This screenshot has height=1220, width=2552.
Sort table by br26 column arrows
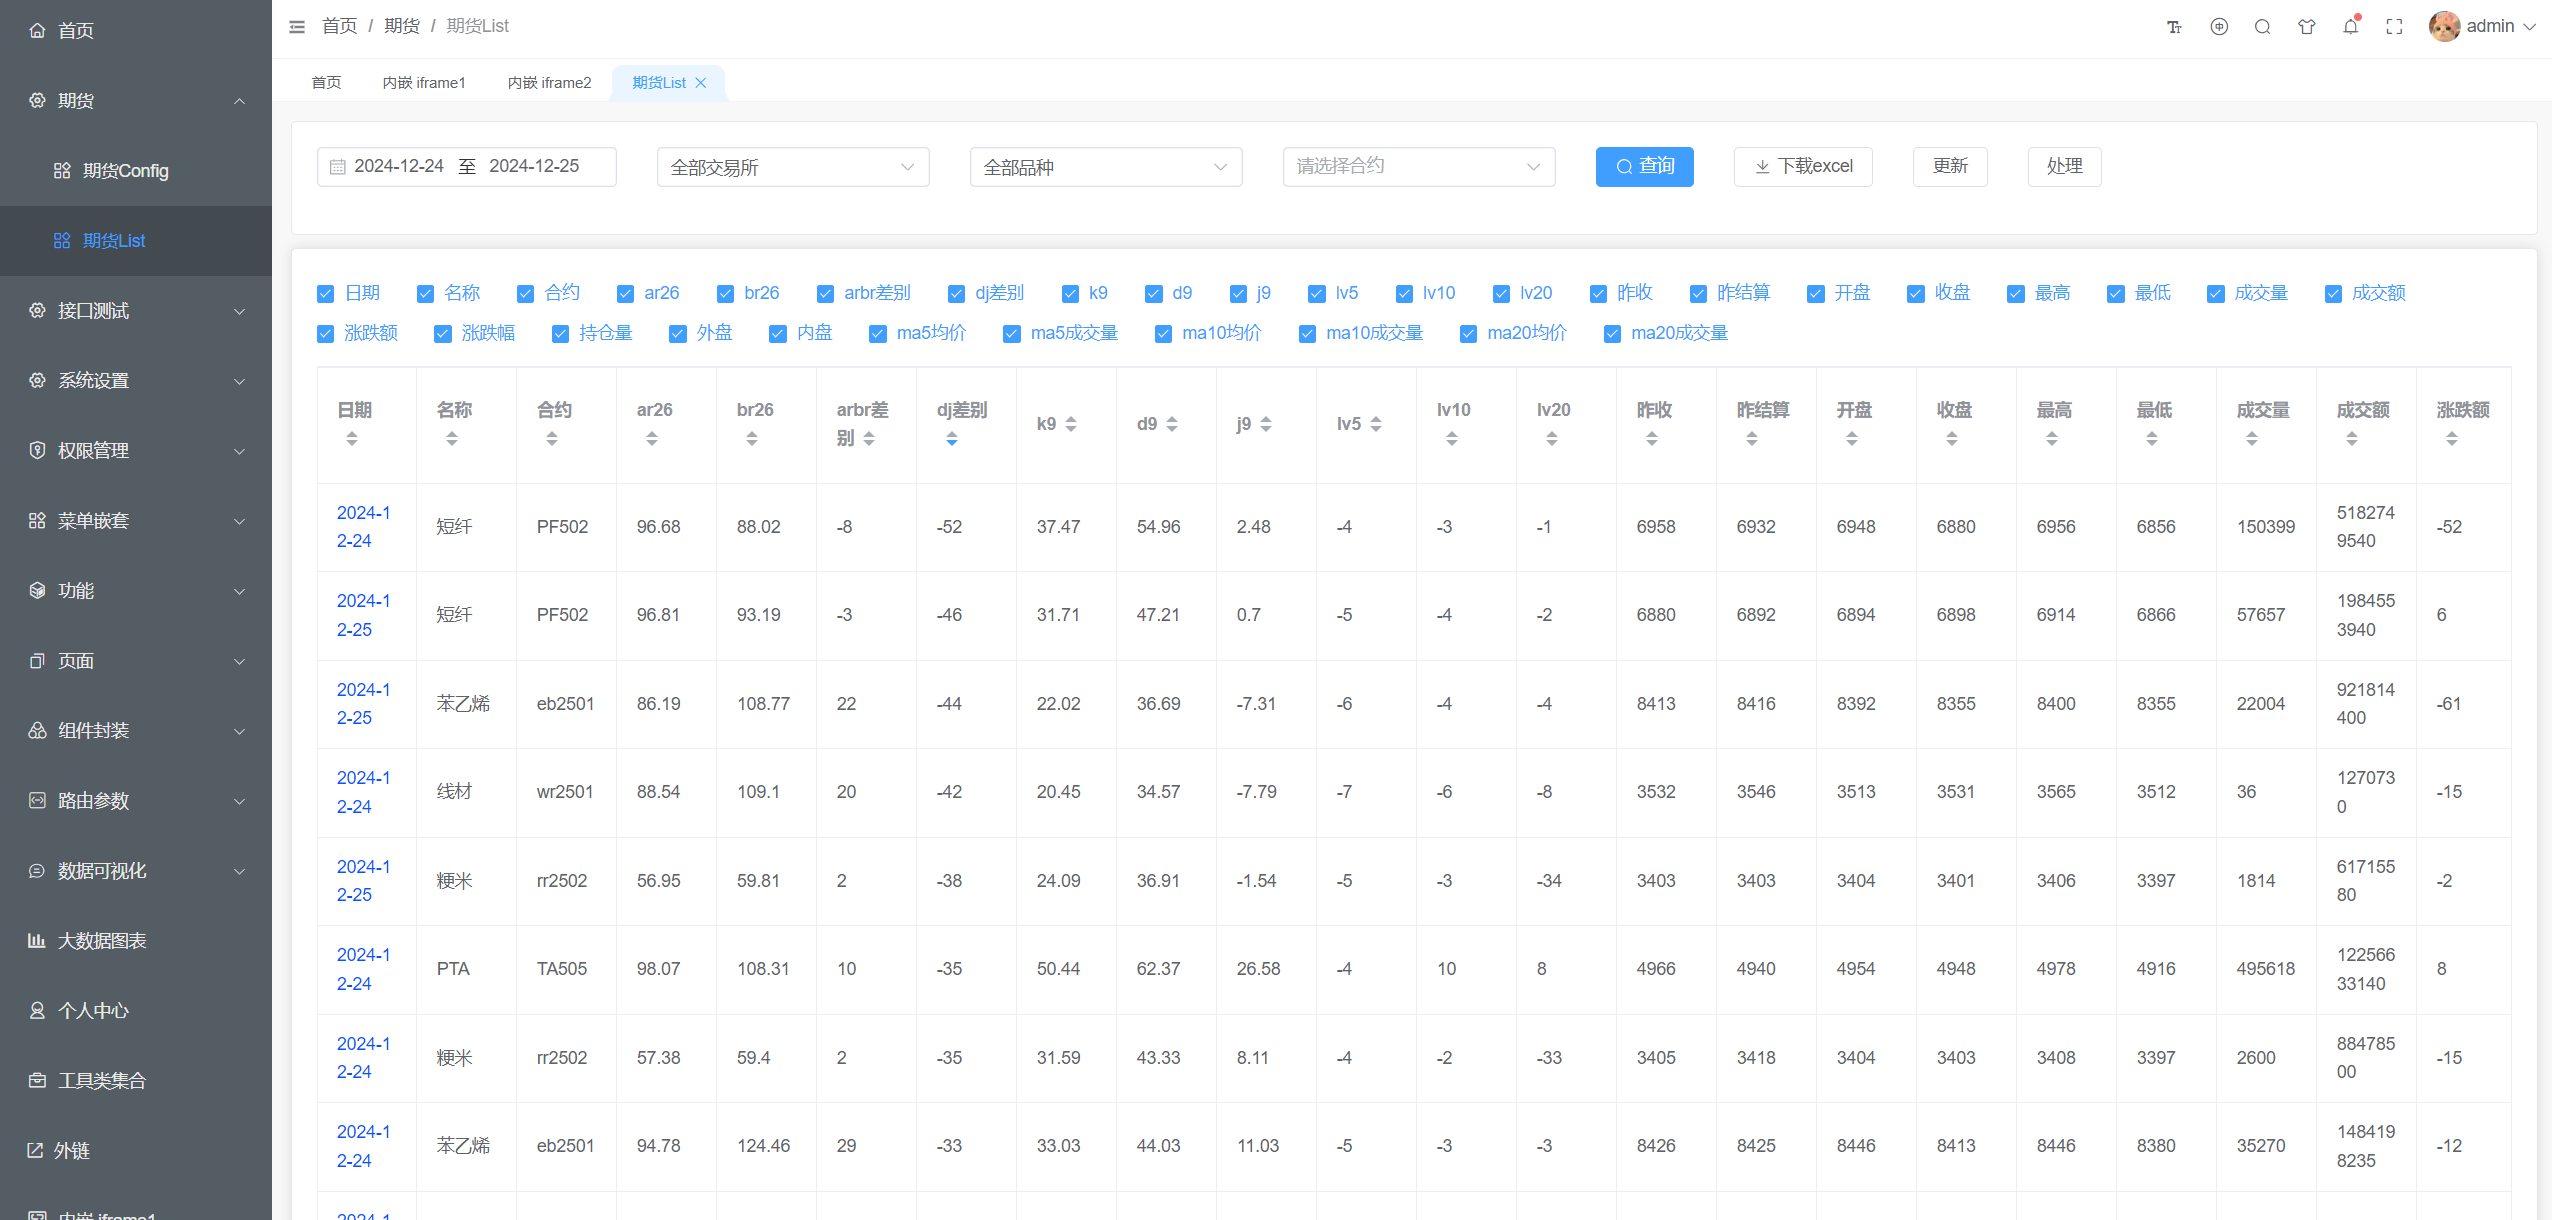[x=752, y=438]
